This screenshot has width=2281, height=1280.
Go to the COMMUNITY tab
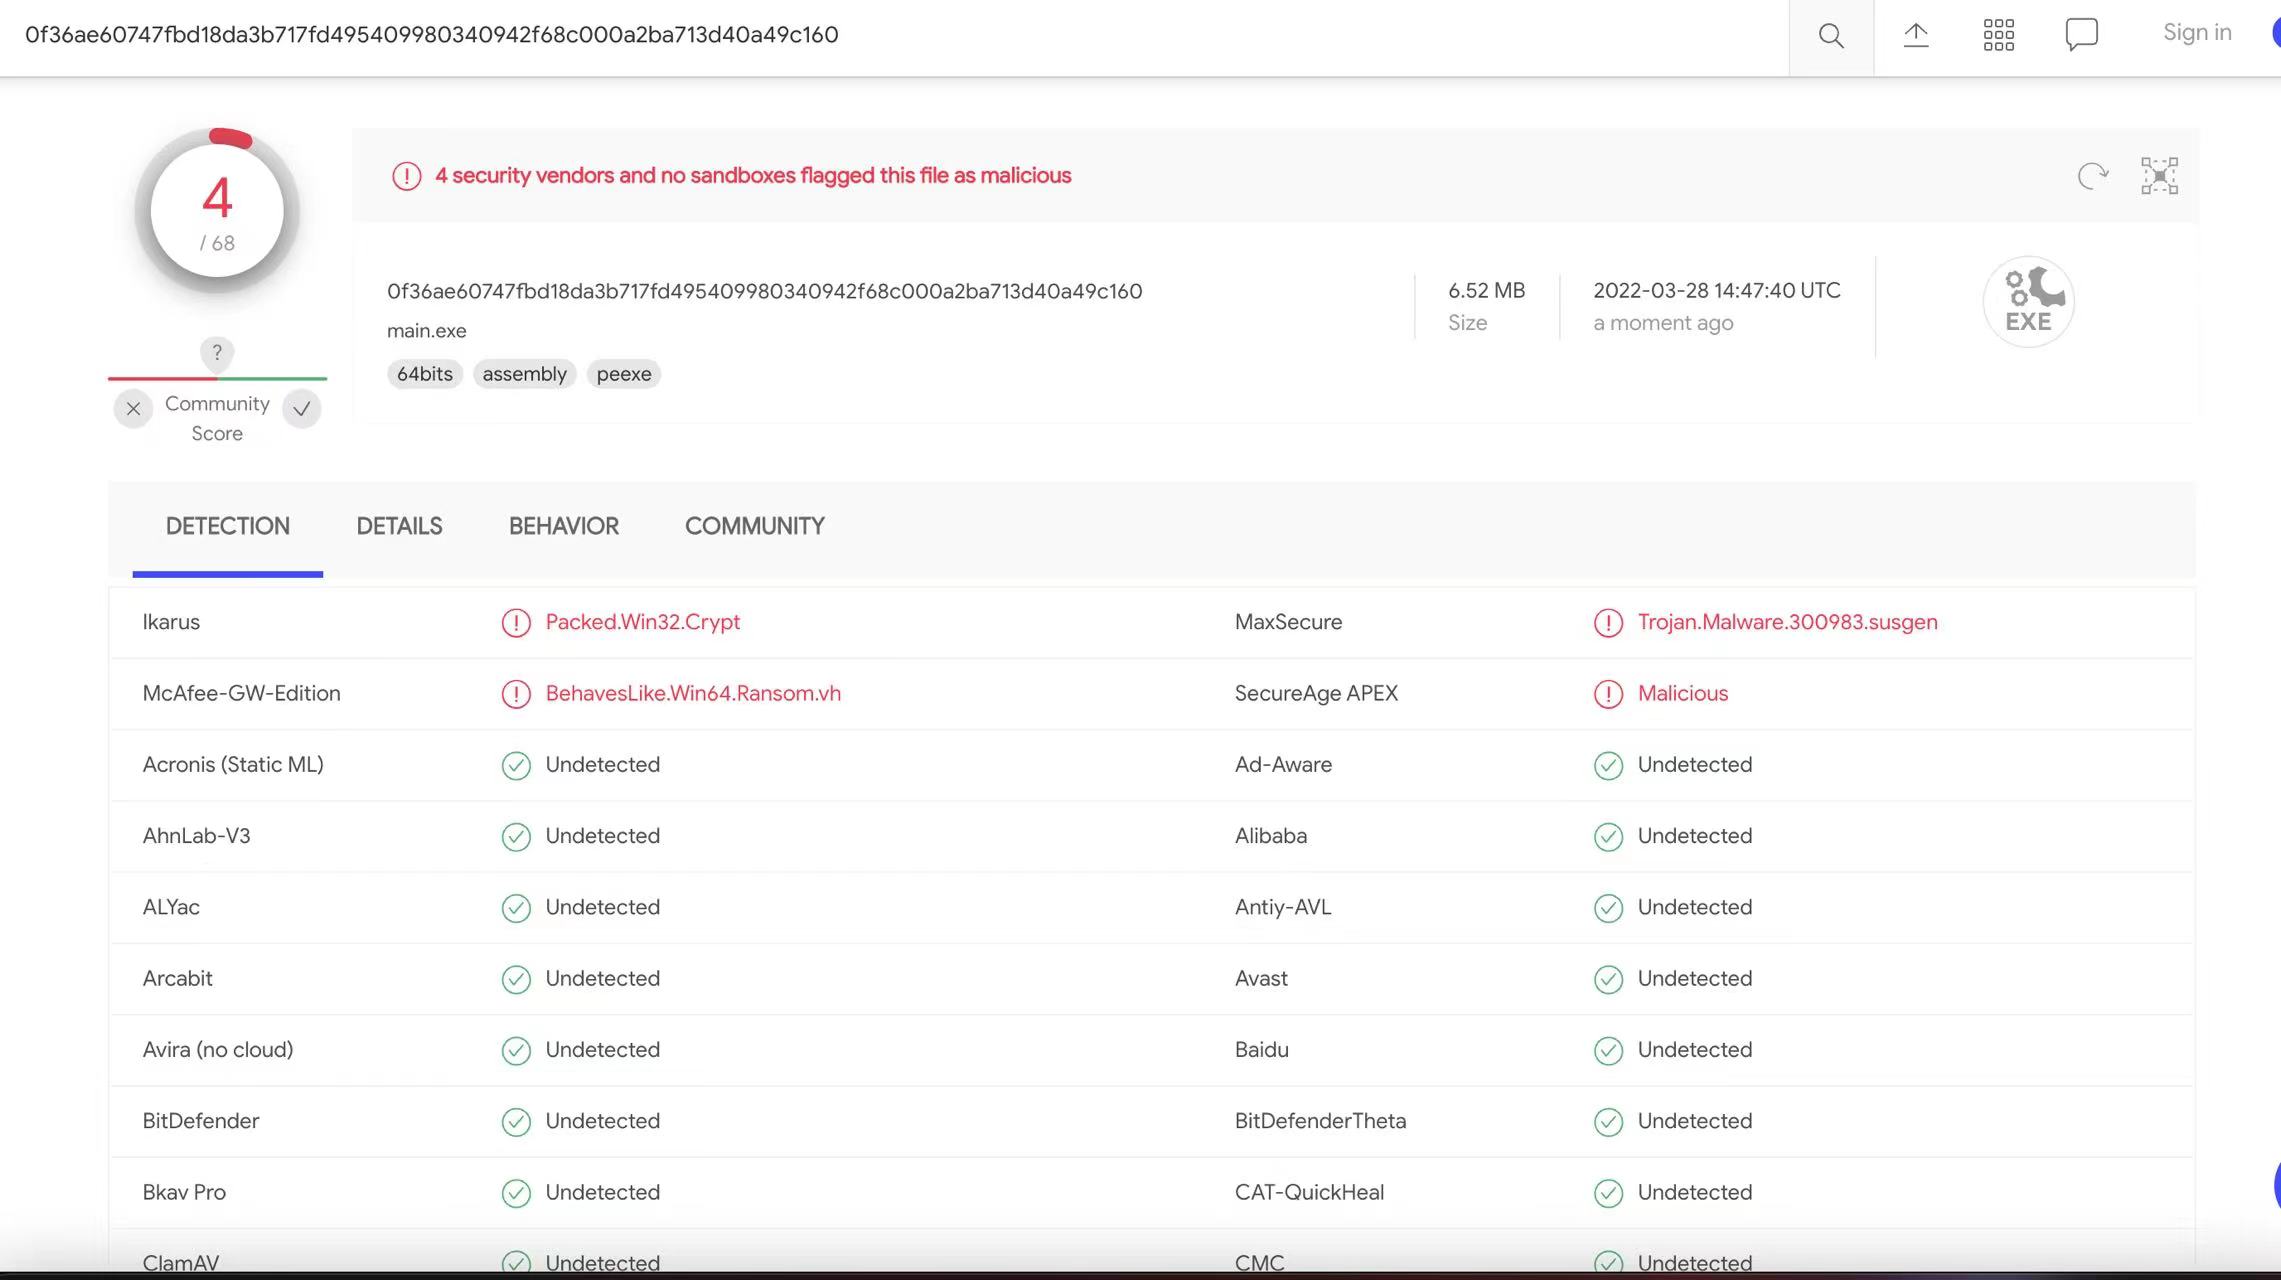pos(754,527)
